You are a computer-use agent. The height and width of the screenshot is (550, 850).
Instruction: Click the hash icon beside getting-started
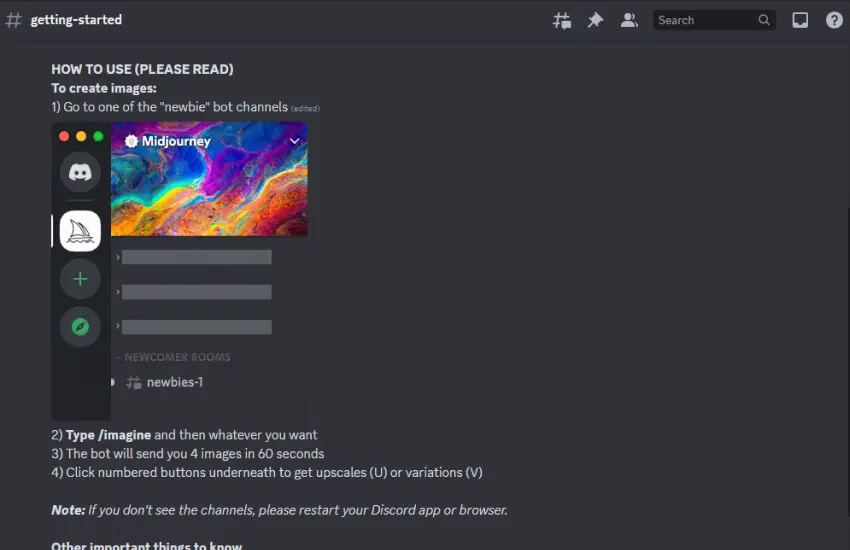pyautogui.click(x=13, y=20)
